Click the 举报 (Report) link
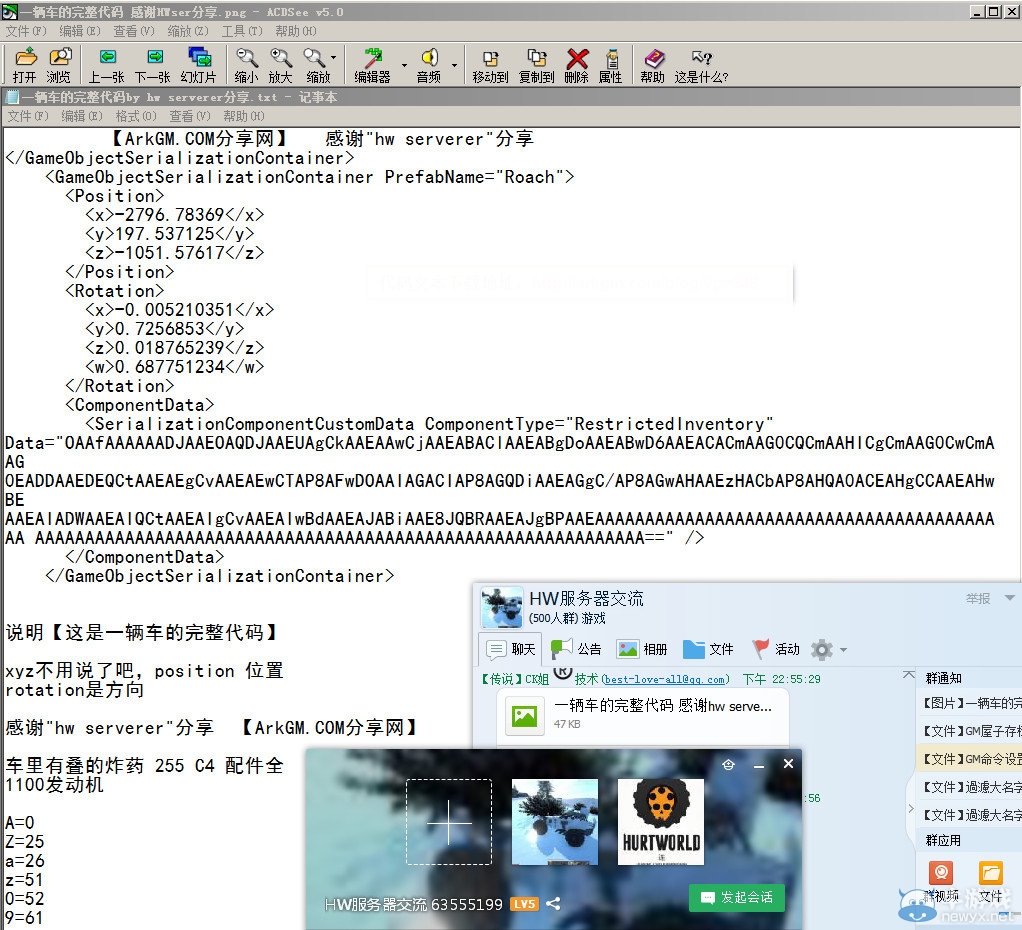The image size is (1022, 930). coord(977,598)
